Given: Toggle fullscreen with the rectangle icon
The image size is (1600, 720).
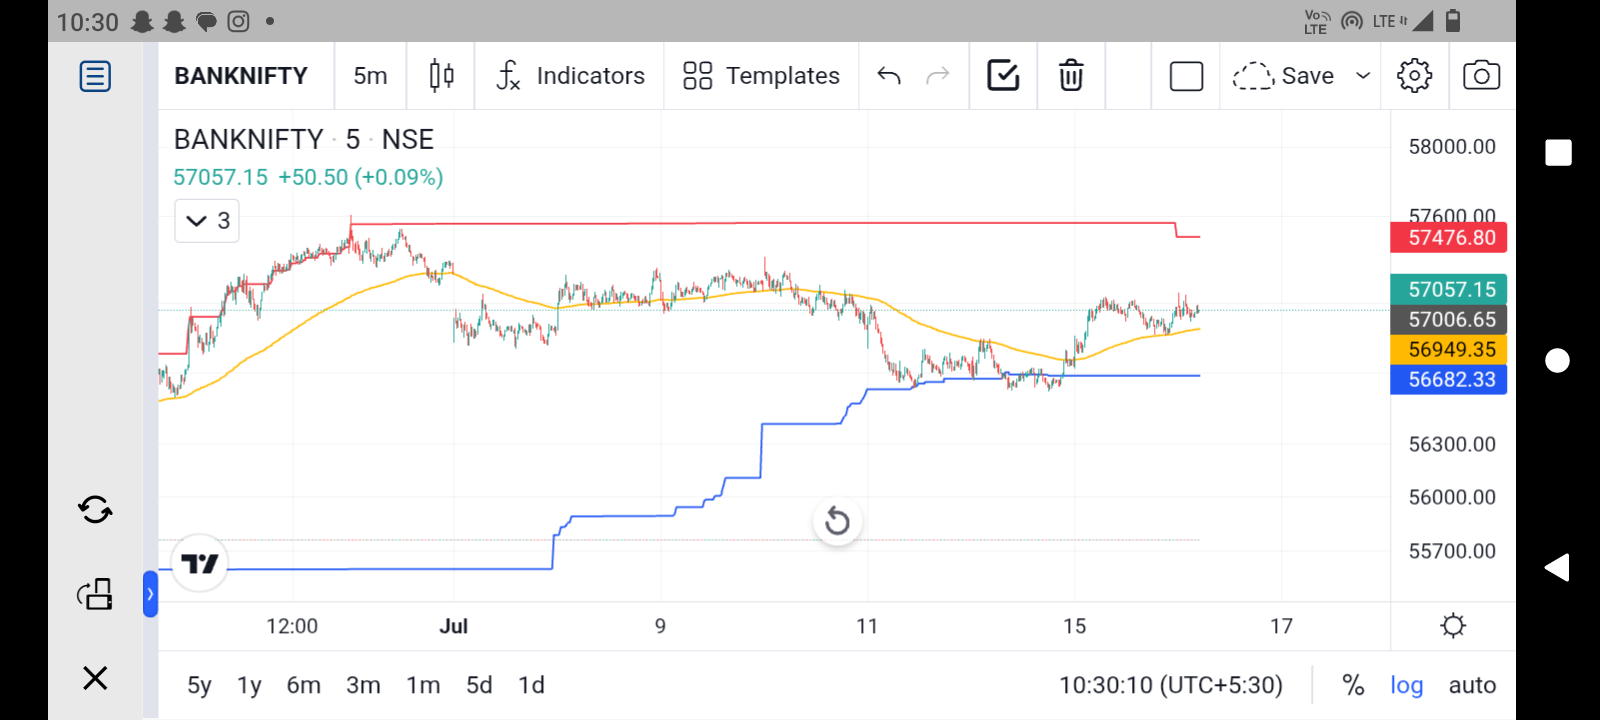Looking at the screenshot, I should click(1186, 76).
